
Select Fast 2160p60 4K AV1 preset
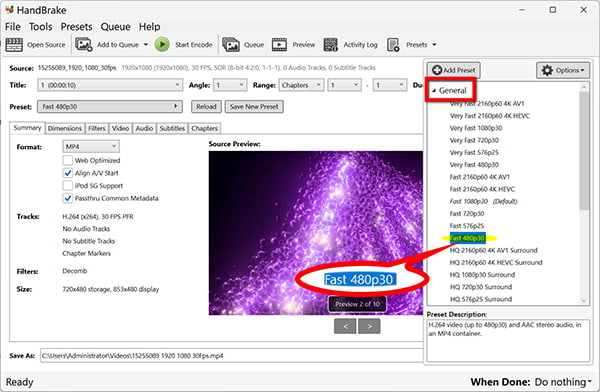tap(479, 177)
